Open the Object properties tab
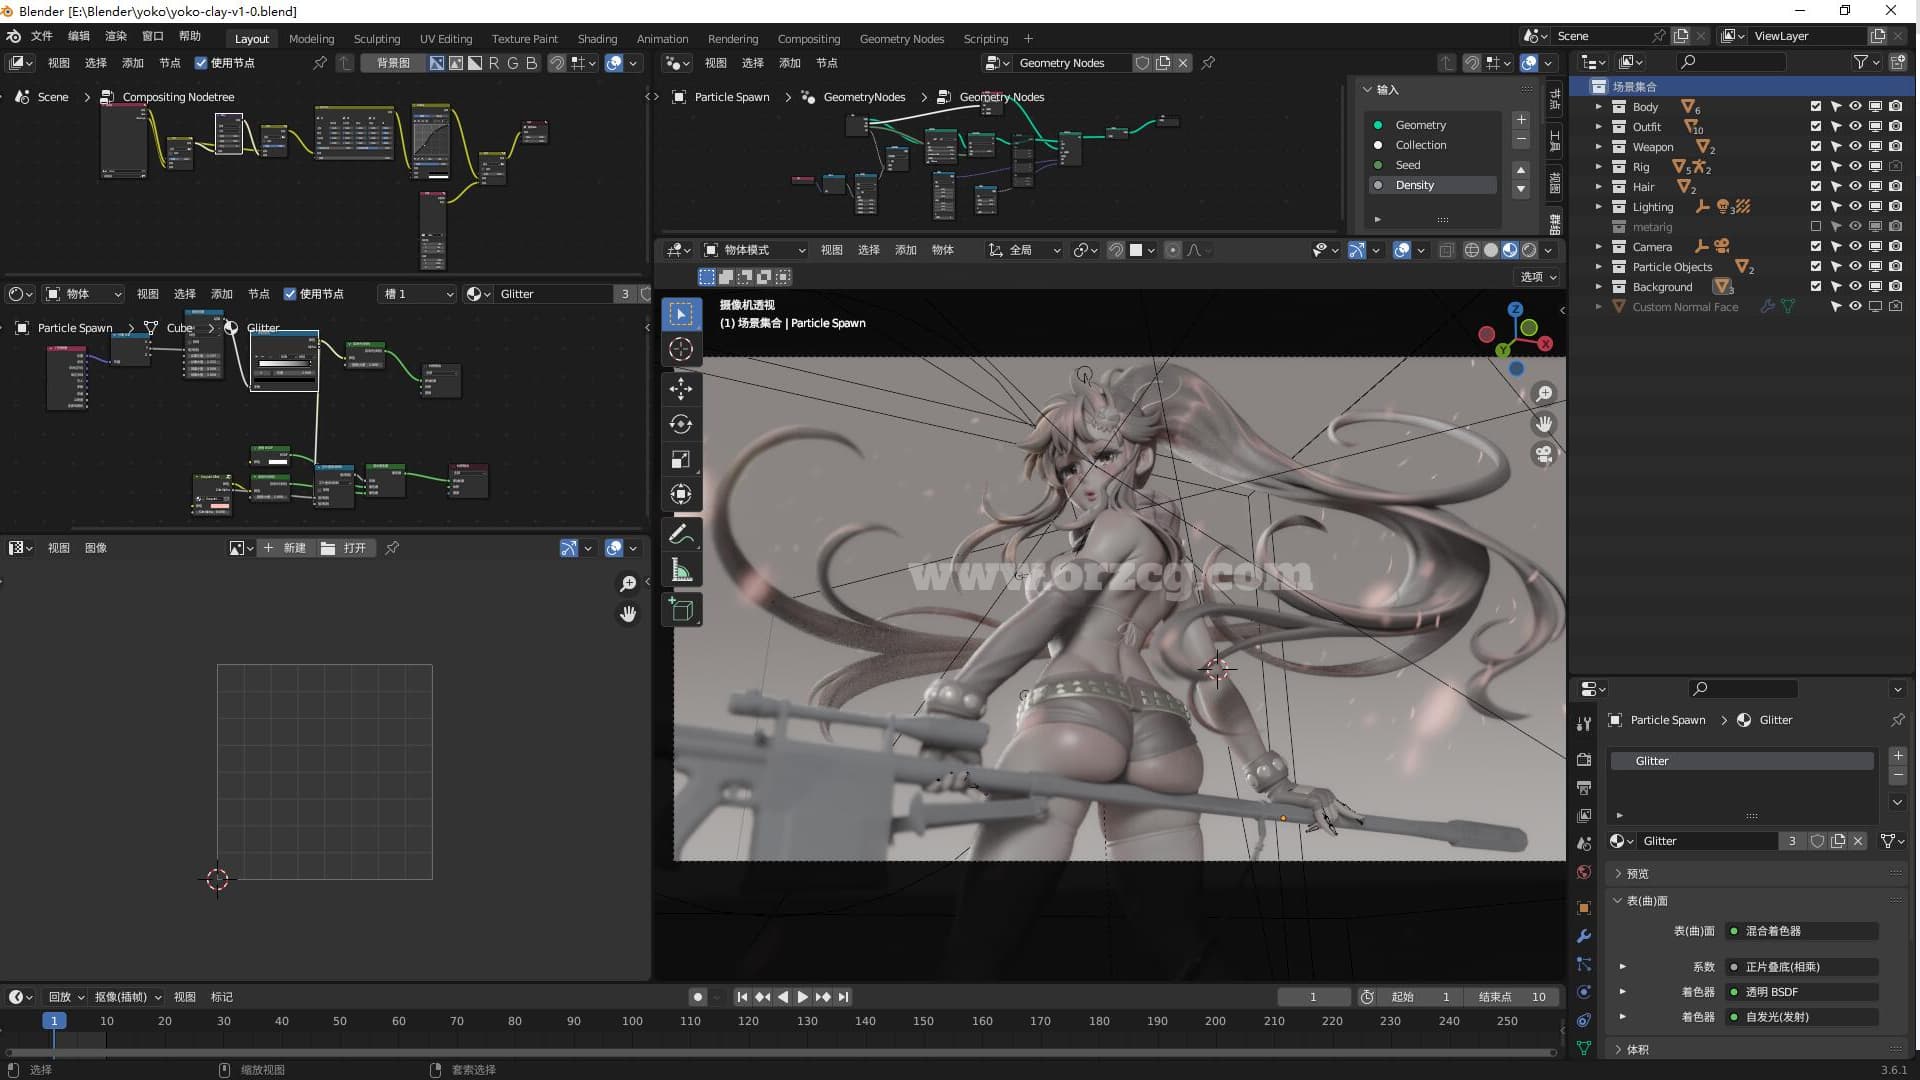The height and width of the screenshot is (1080, 1920). (1584, 908)
